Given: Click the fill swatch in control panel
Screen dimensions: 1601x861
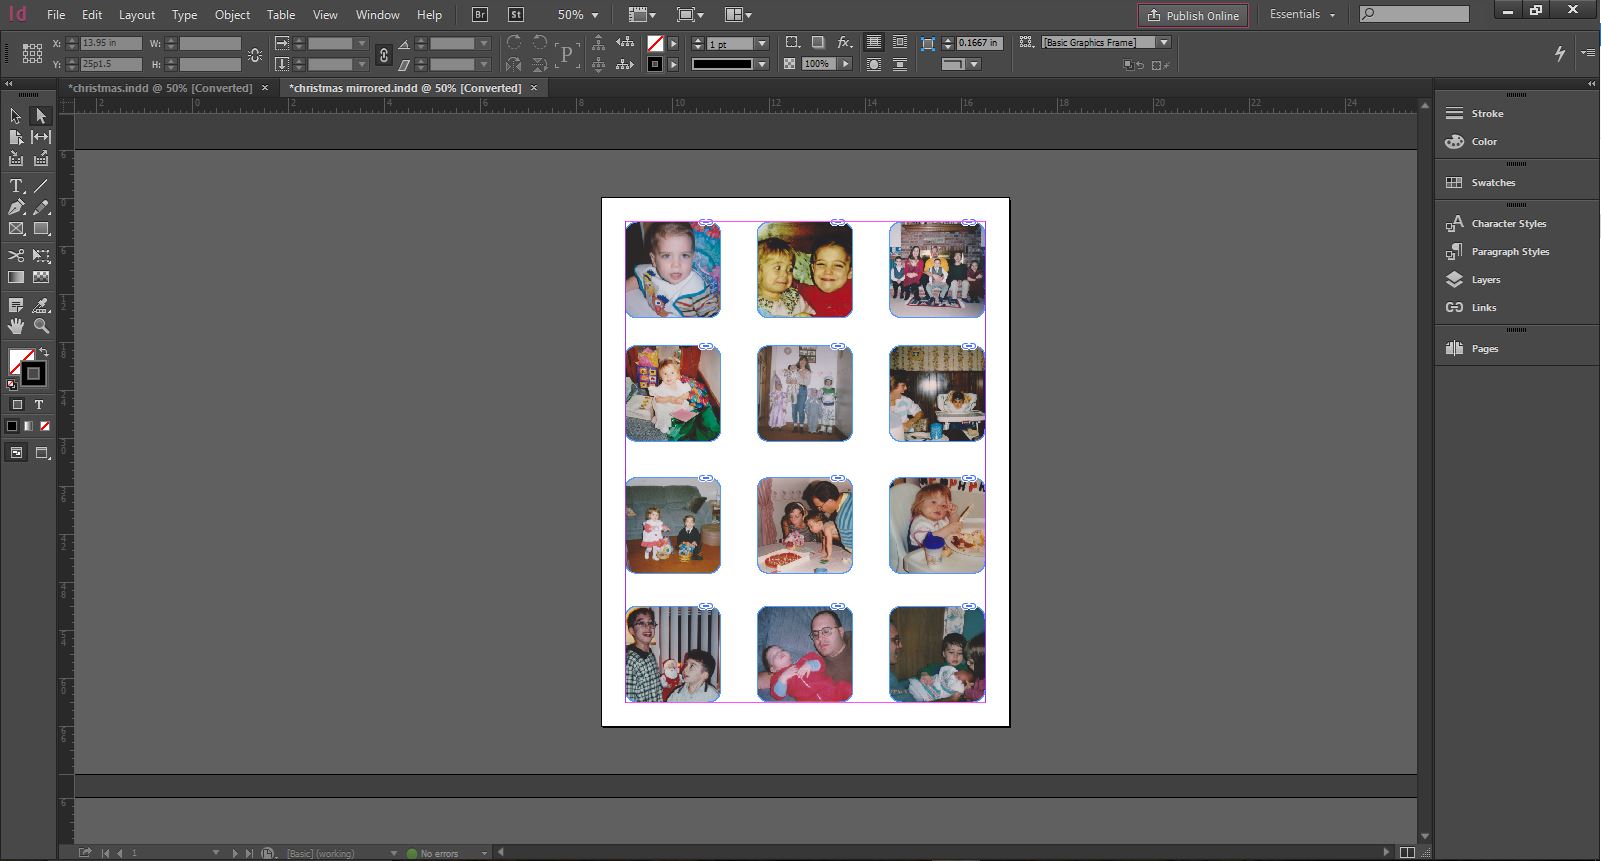Looking at the screenshot, I should pos(655,44).
